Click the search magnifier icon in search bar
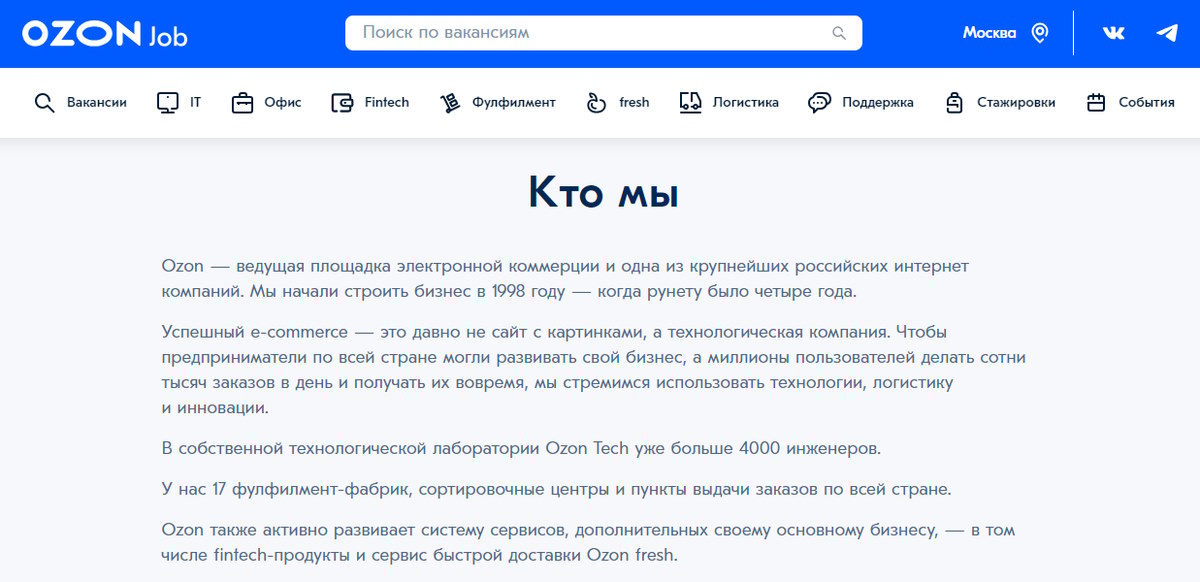The image size is (1200, 582). point(839,33)
